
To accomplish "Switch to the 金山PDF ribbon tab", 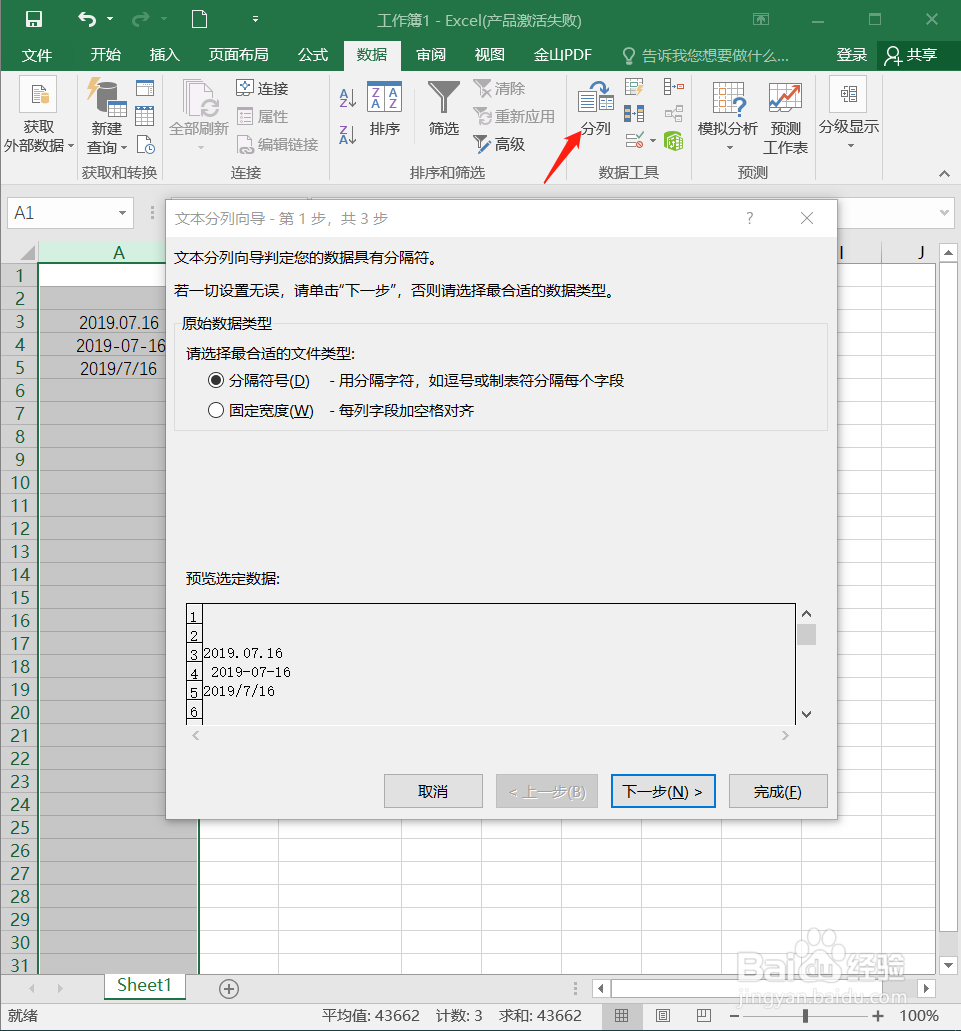I will (562, 55).
